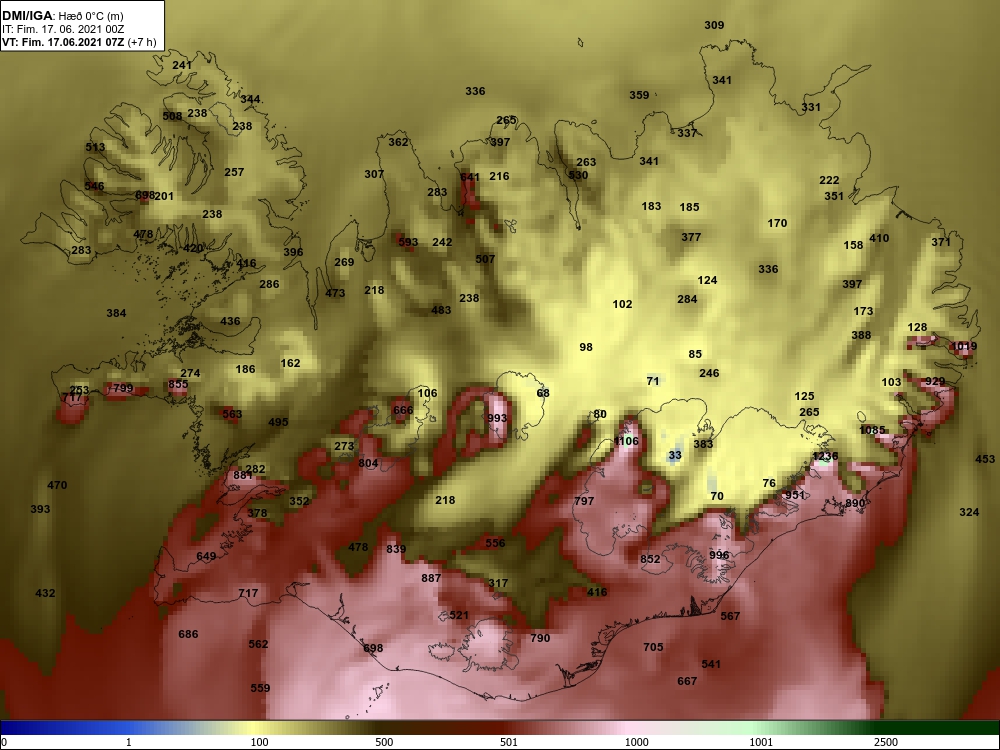Select the map value '649'
Image resolution: width=1000 pixels, height=750 pixels.
(206, 556)
